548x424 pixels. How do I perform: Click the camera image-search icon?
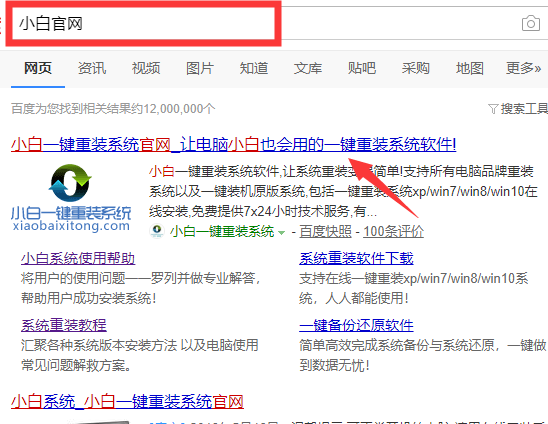pyautogui.click(x=531, y=23)
